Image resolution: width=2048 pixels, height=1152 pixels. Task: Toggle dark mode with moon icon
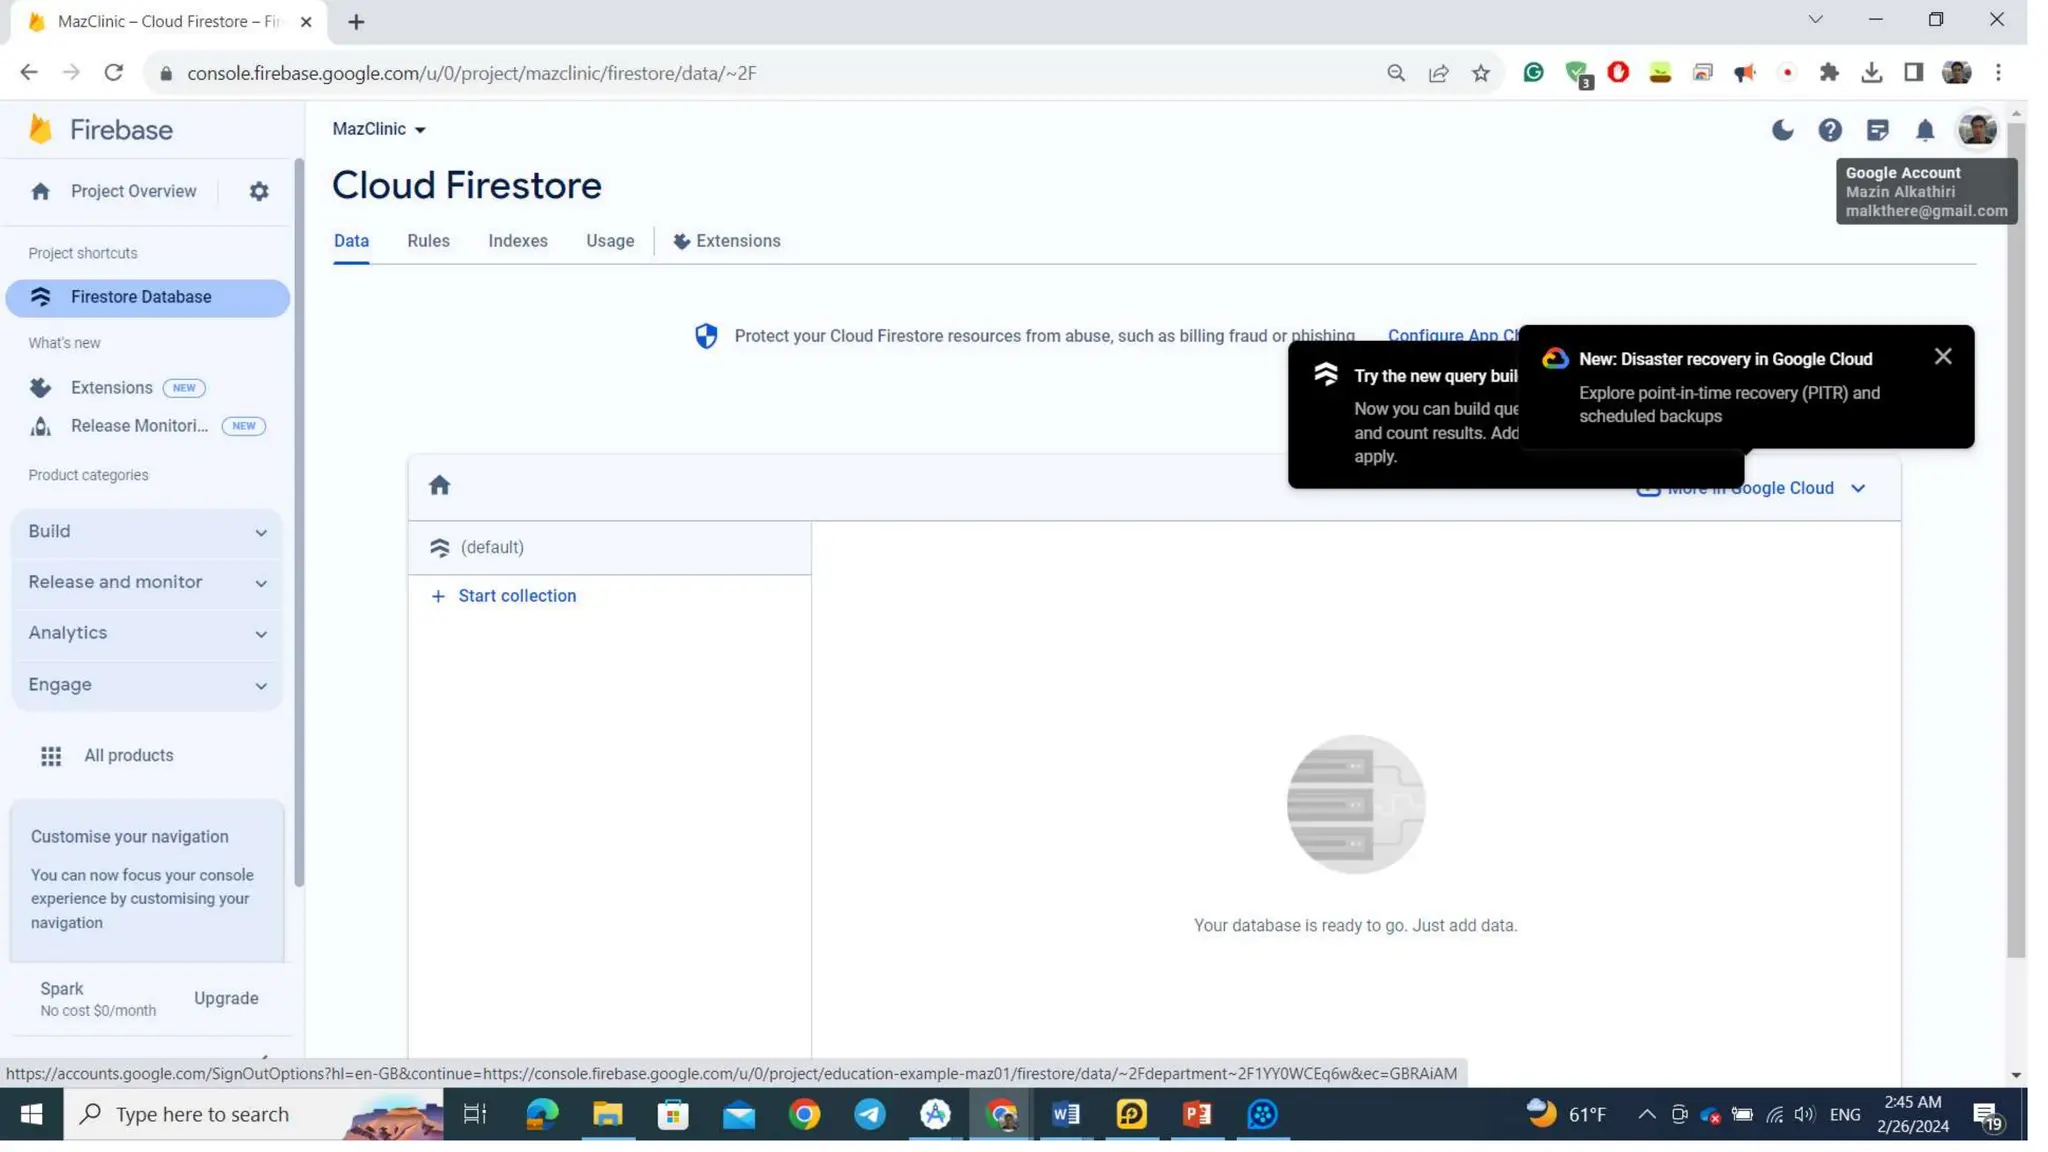pyautogui.click(x=1782, y=130)
